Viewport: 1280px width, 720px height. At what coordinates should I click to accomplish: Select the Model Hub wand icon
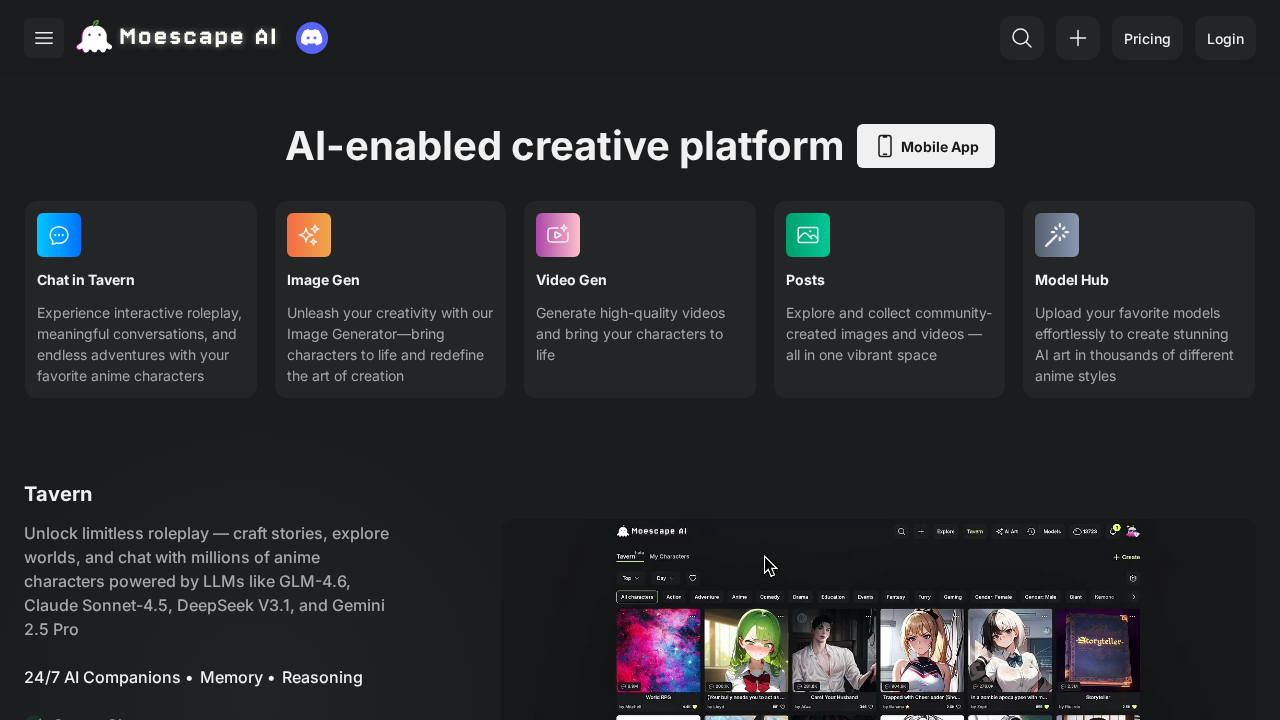(1057, 235)
